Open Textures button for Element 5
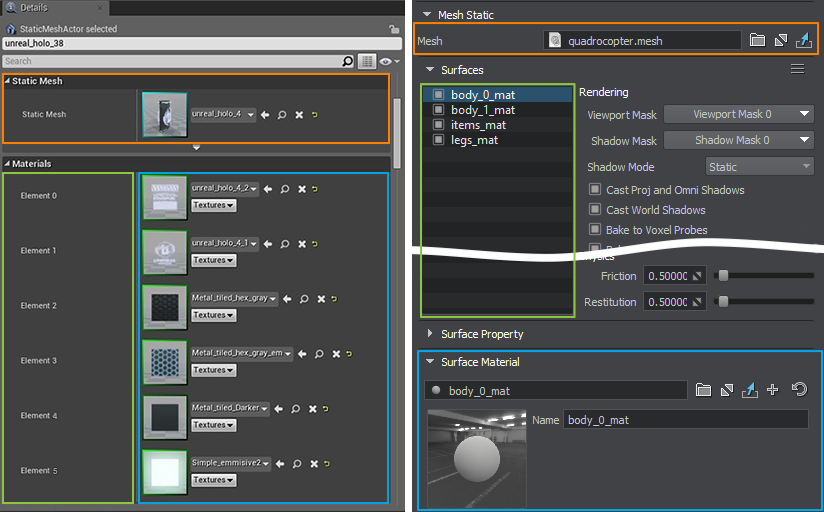This screenshot has width=824, height=512. [x=213, y=480]
